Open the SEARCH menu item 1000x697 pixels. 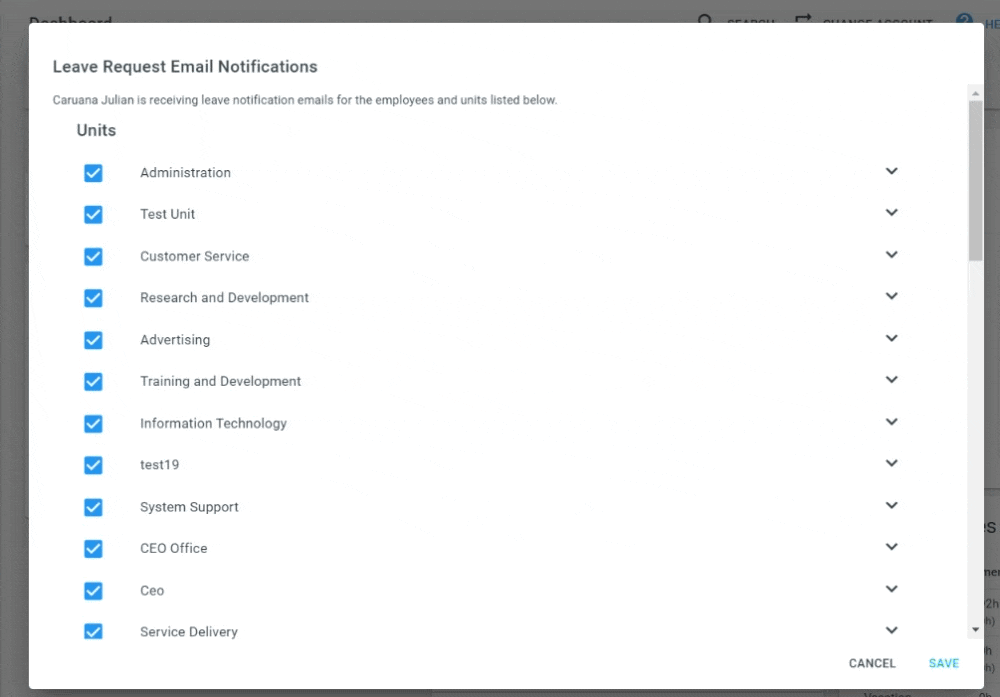tap(748, 24)
